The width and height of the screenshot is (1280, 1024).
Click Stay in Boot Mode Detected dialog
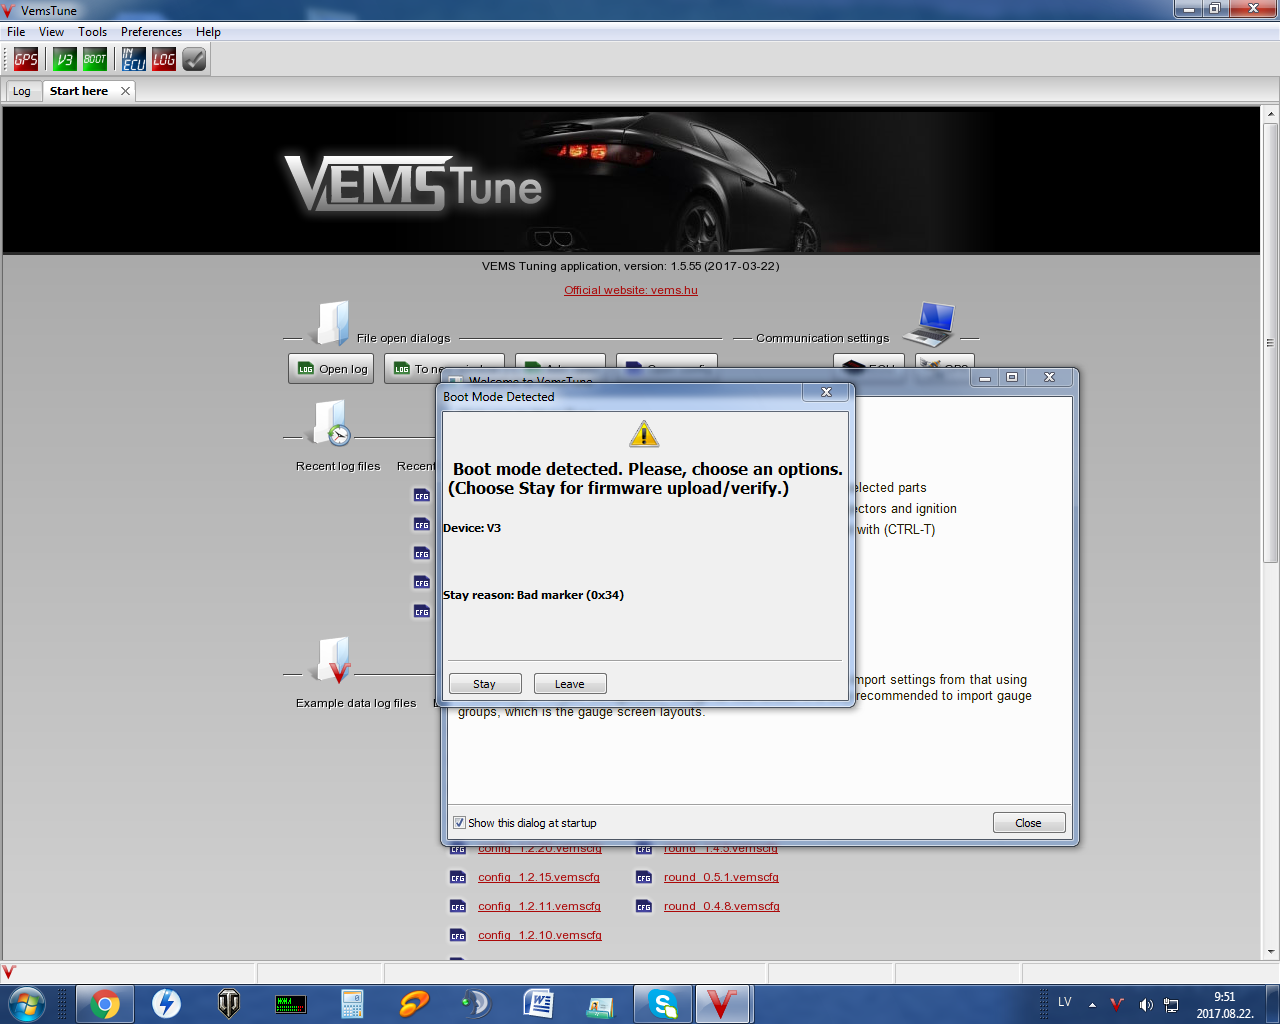[x=485, y=684]
